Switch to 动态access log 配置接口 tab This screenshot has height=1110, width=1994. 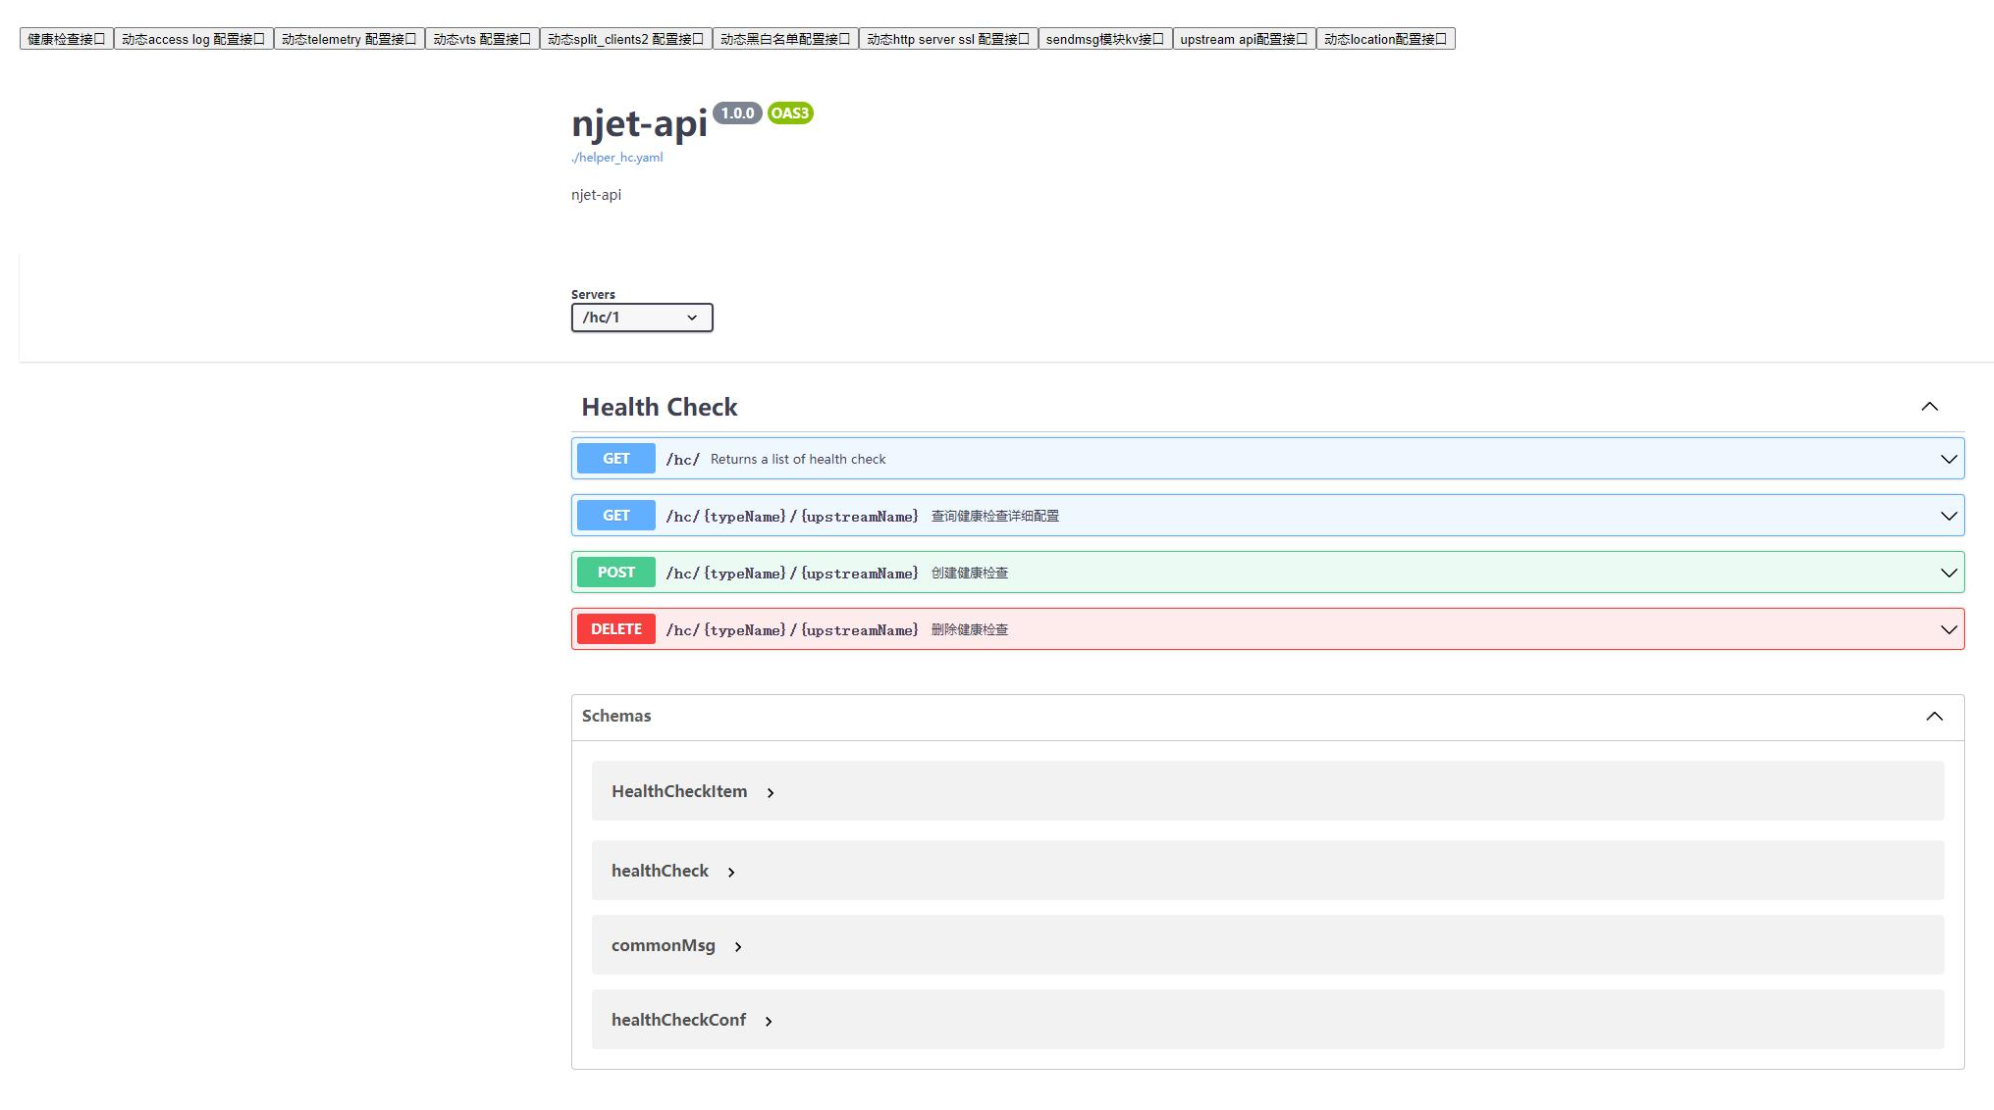(193, 39)
